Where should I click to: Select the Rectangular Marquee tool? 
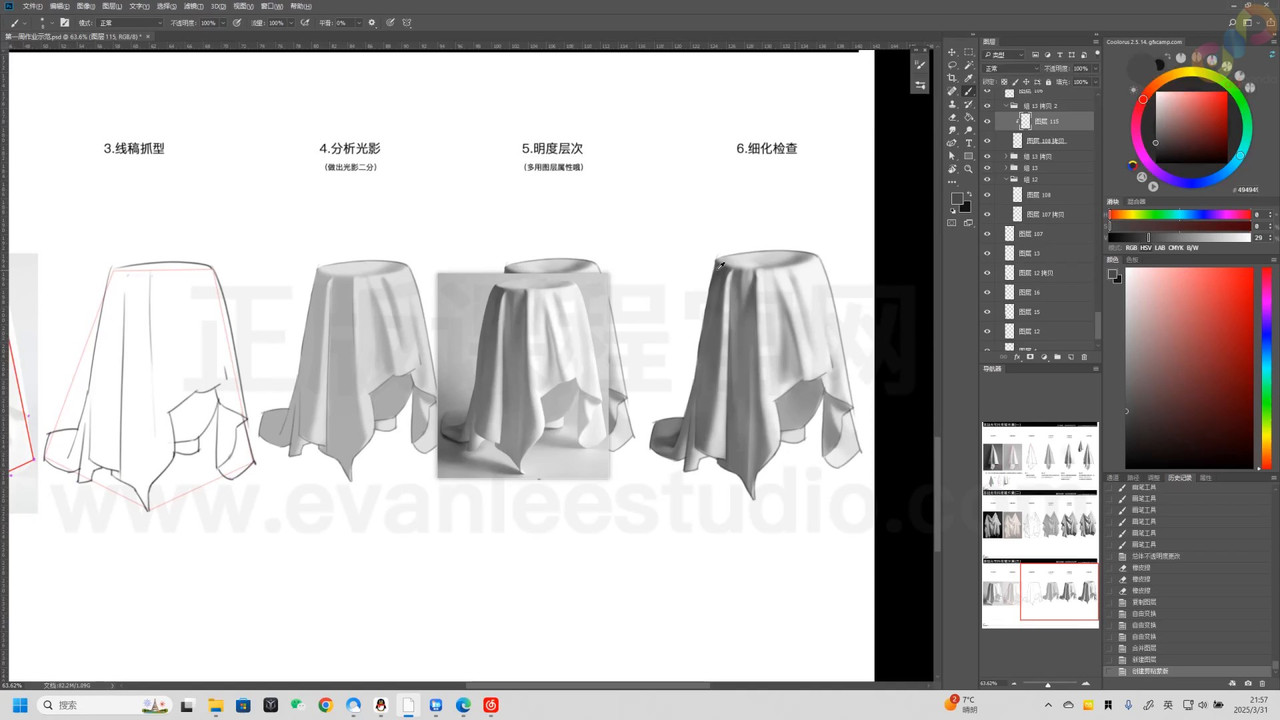(x=969, y=52)
